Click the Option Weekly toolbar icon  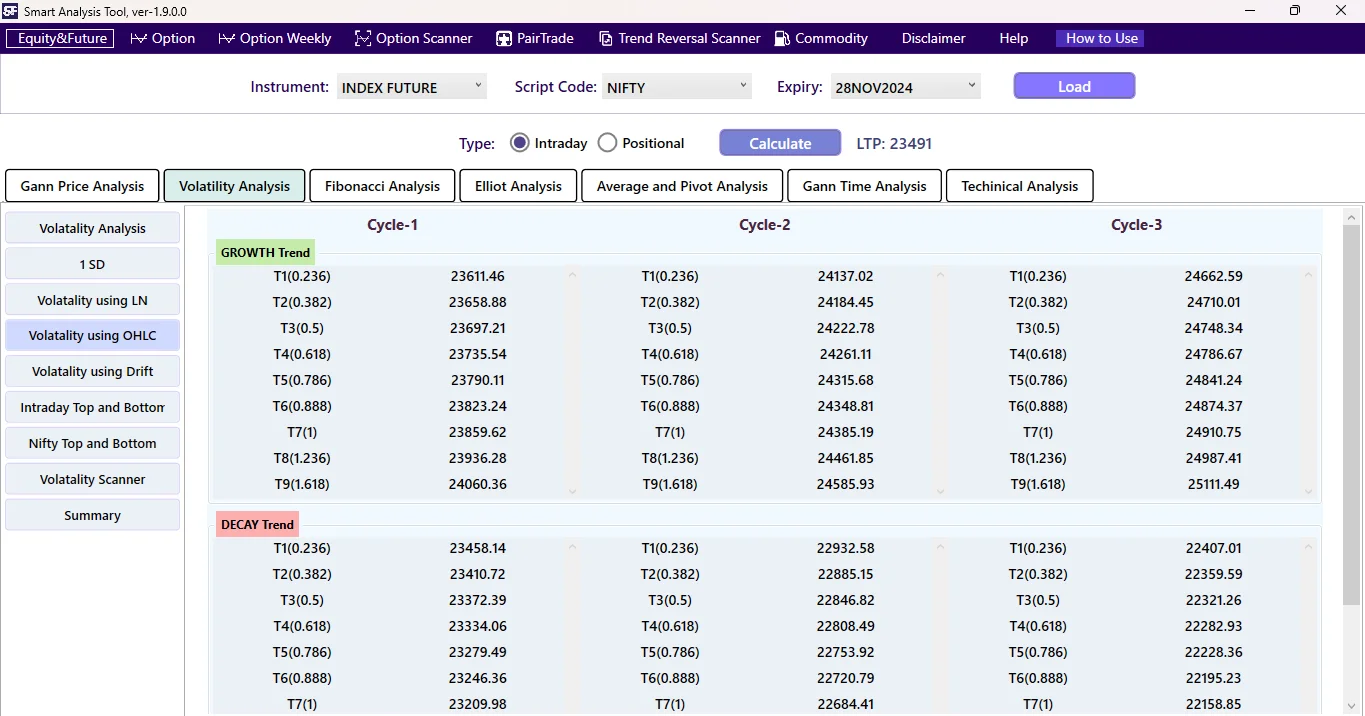pos(226,38)
